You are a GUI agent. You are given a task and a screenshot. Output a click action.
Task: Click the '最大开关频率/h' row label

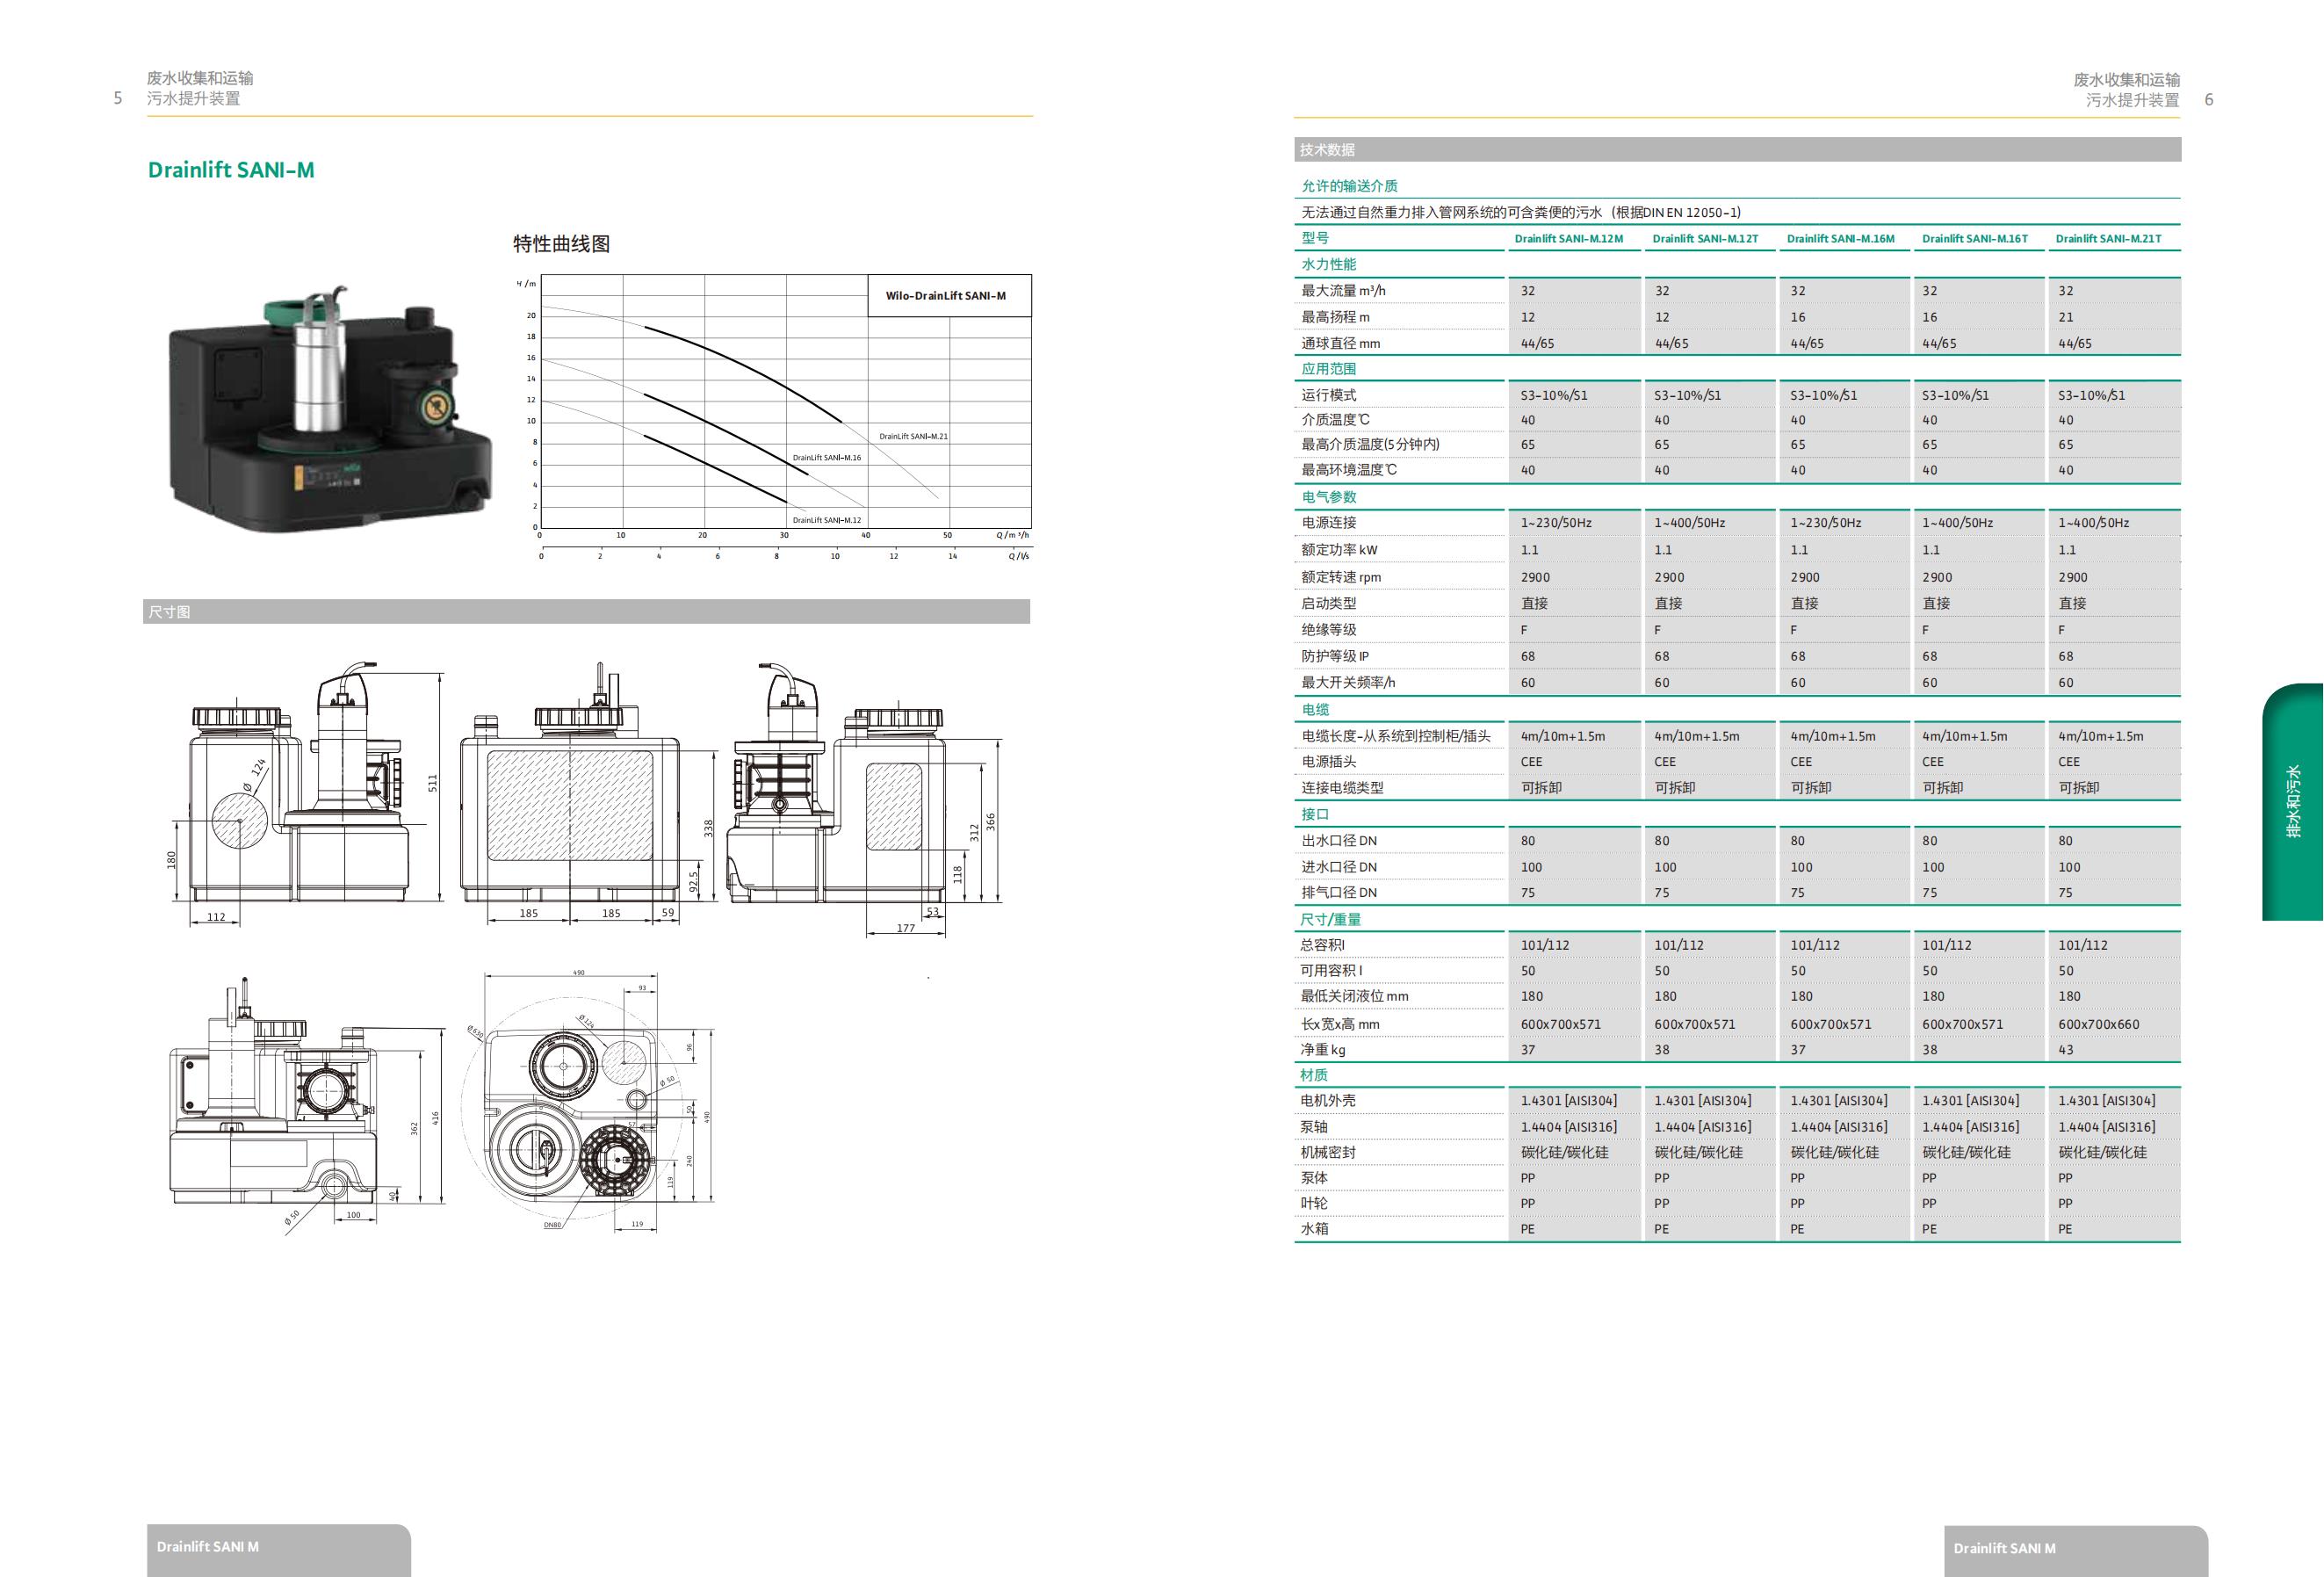(x=1348, y=683)
